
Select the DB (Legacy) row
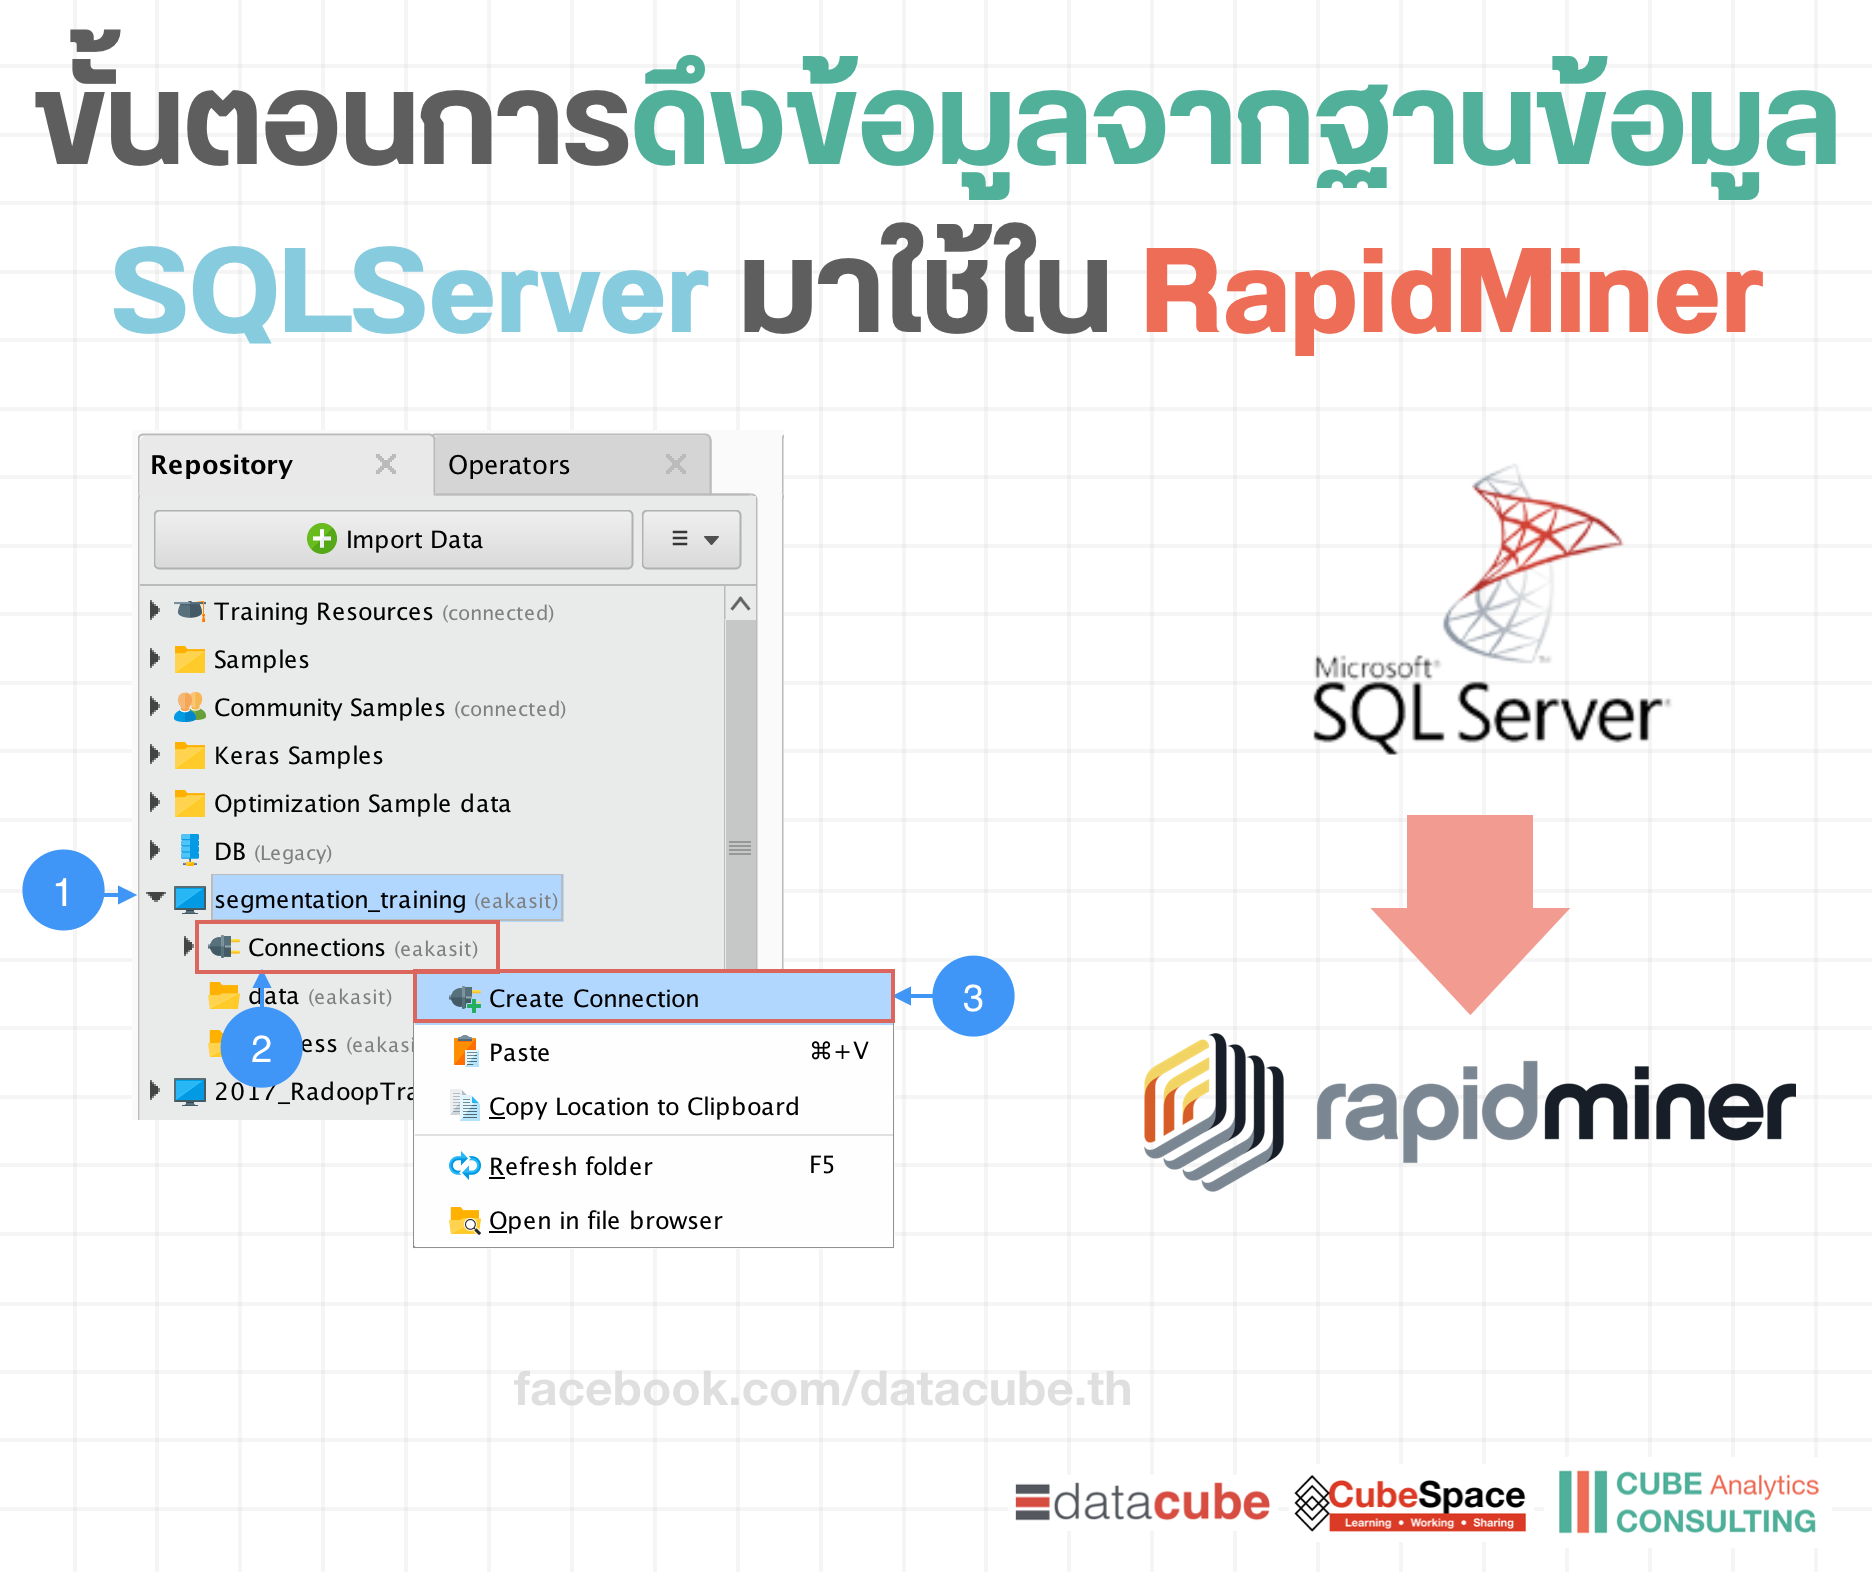coord(432,851)
